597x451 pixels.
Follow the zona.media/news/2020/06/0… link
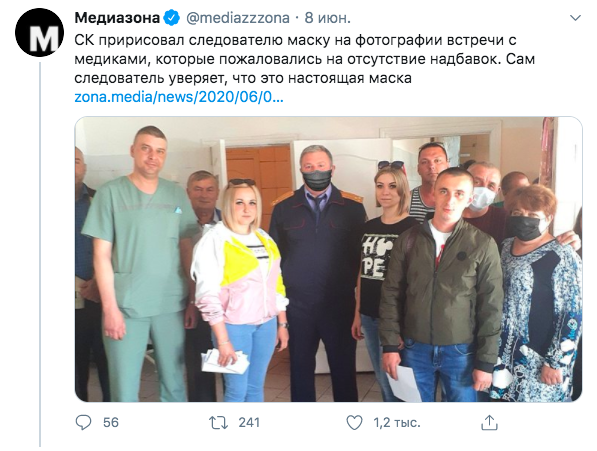tap(179, 97)
